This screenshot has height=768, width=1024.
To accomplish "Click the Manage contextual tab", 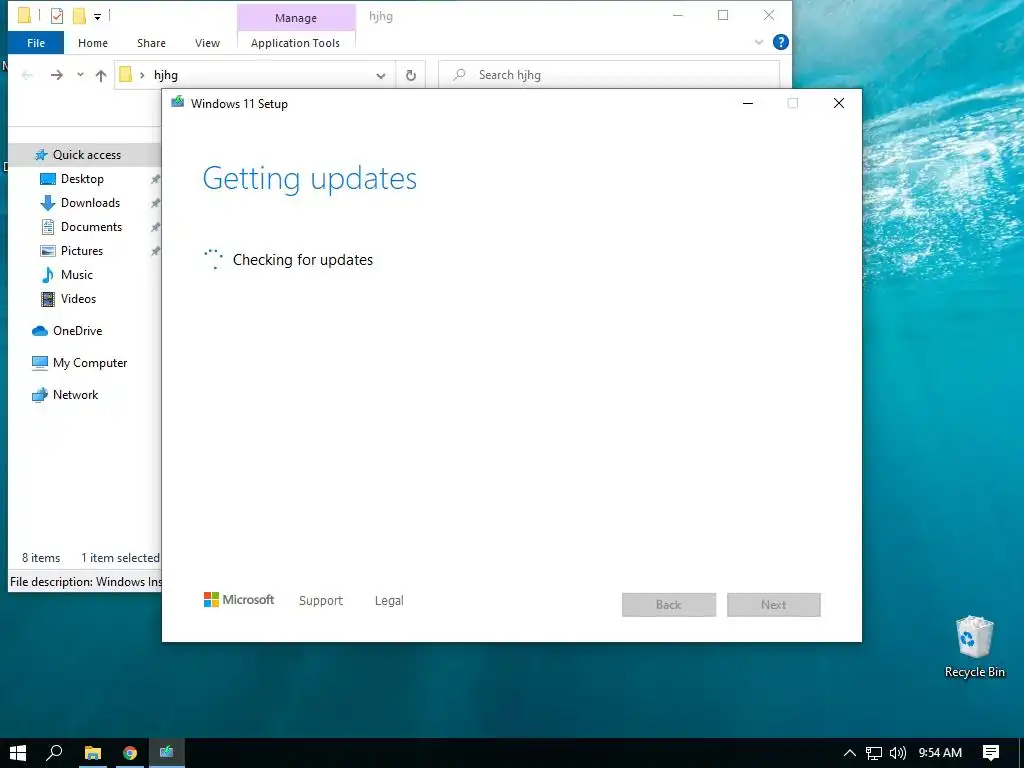I will coord(296,18).
